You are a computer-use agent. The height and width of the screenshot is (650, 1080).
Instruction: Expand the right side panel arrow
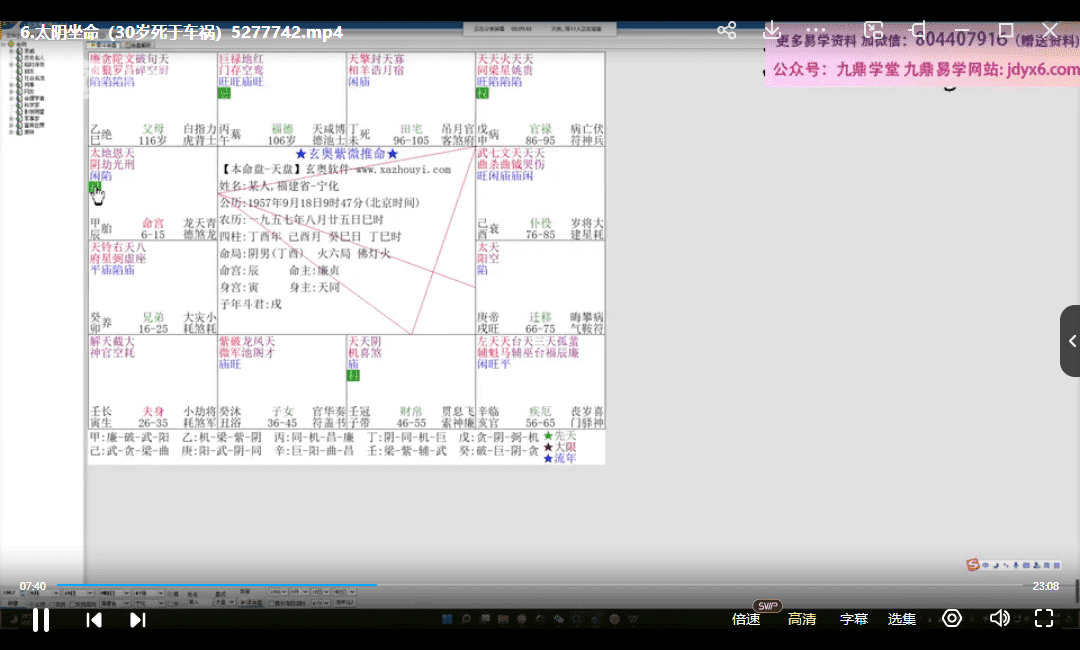point(1071,341)
